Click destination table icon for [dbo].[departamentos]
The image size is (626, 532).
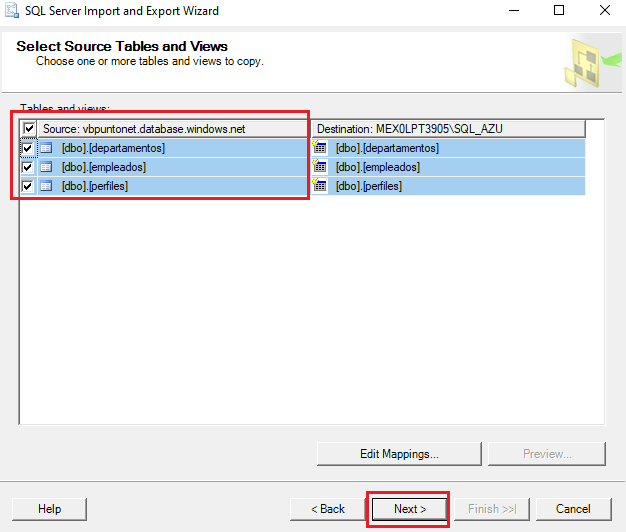click(x=319, y=147)
